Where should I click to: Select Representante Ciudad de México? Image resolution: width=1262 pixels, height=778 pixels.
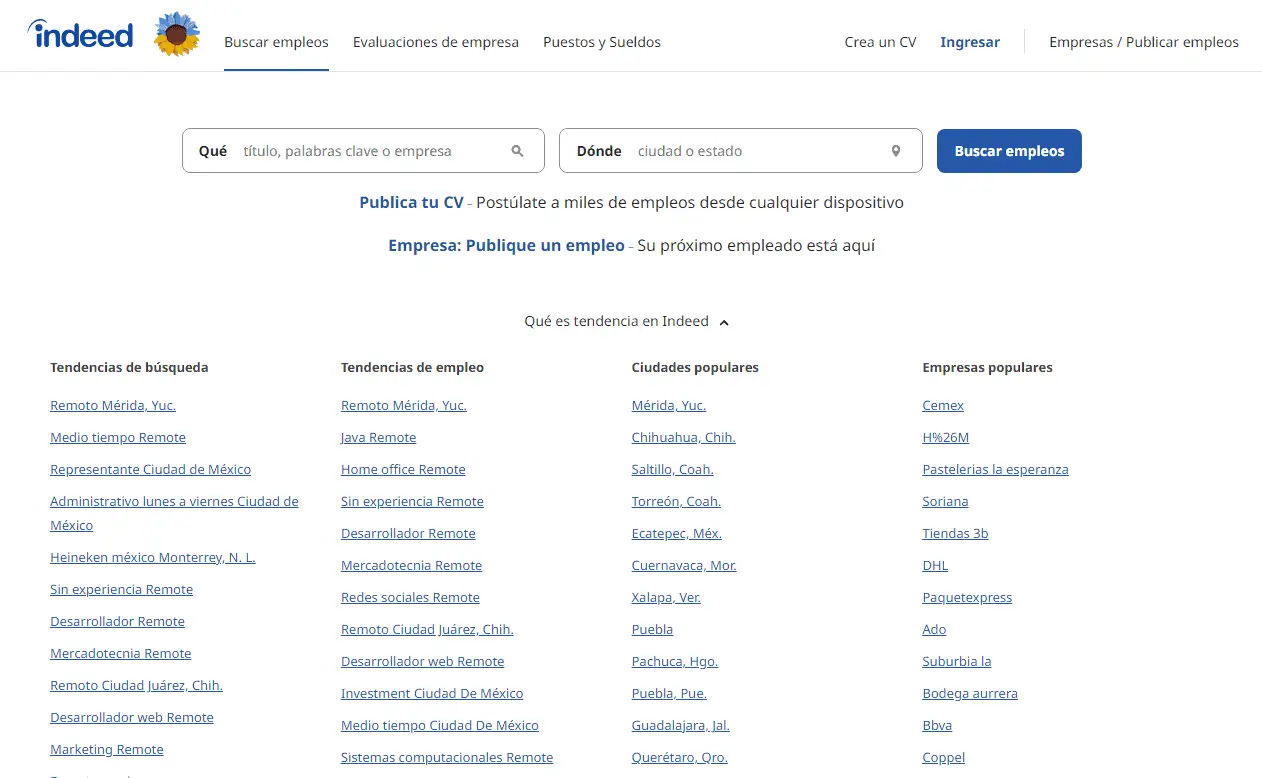pyautogui.click(x=151, y=469)
